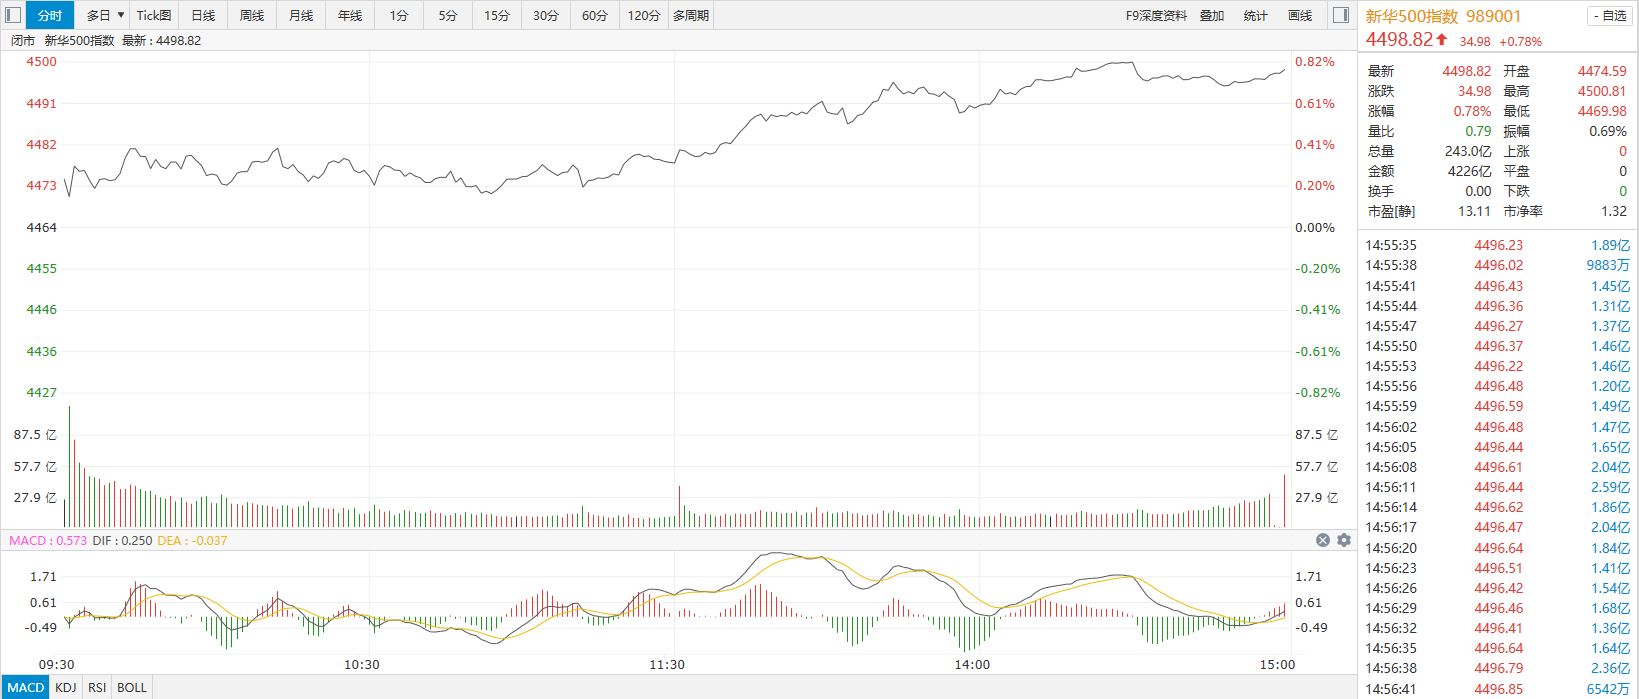Remove stock from 自选 watchlist
The height and width of the screenshot is (699, 1639).
tap(1609, 16)
